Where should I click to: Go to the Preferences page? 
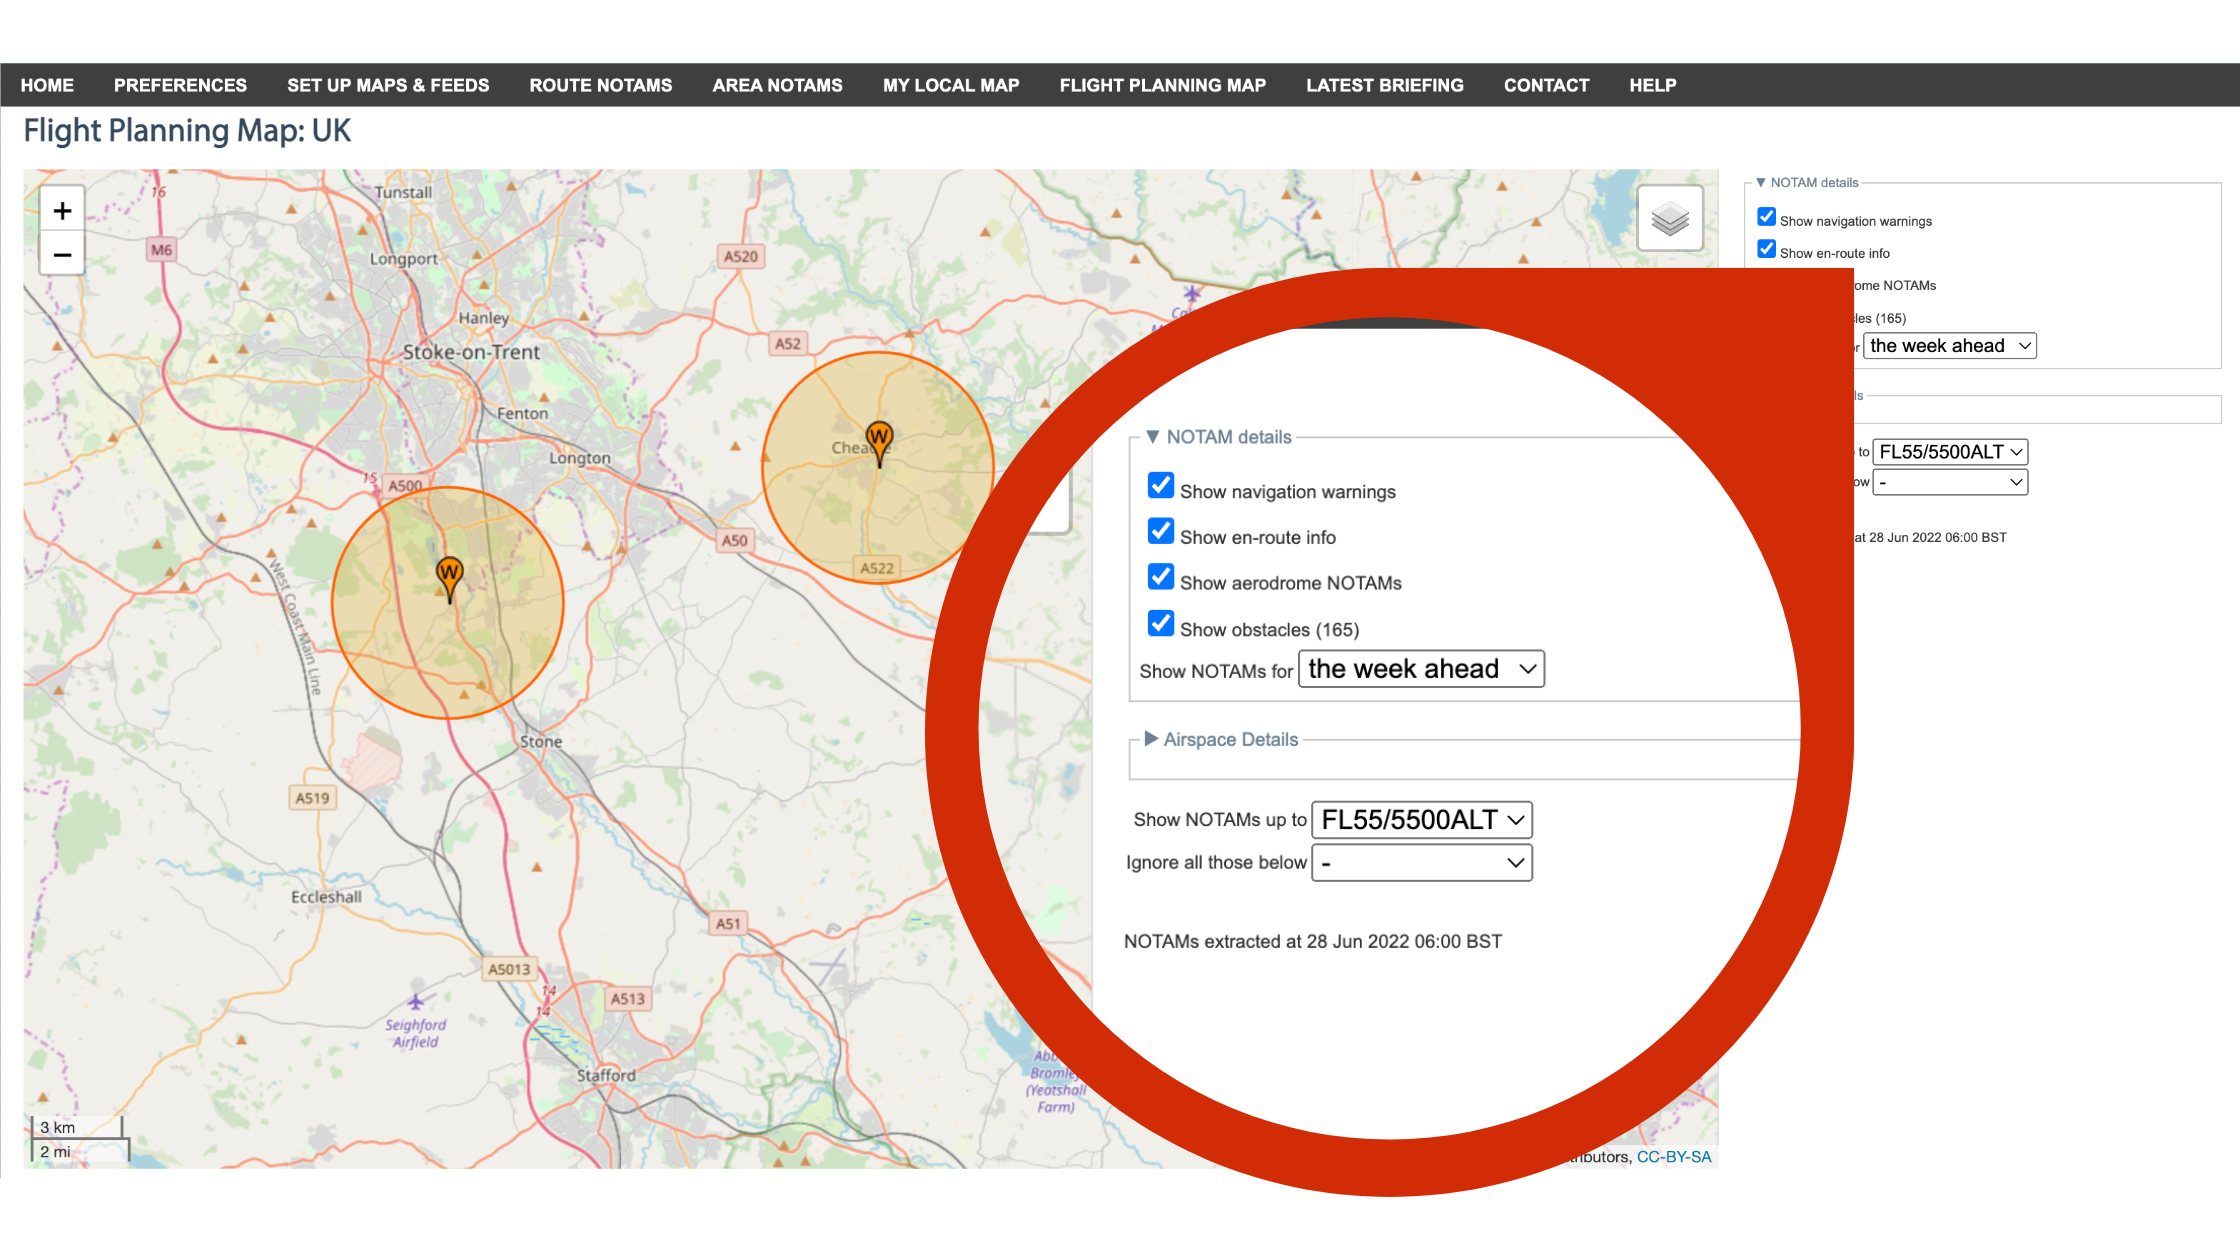click(180, 86)
